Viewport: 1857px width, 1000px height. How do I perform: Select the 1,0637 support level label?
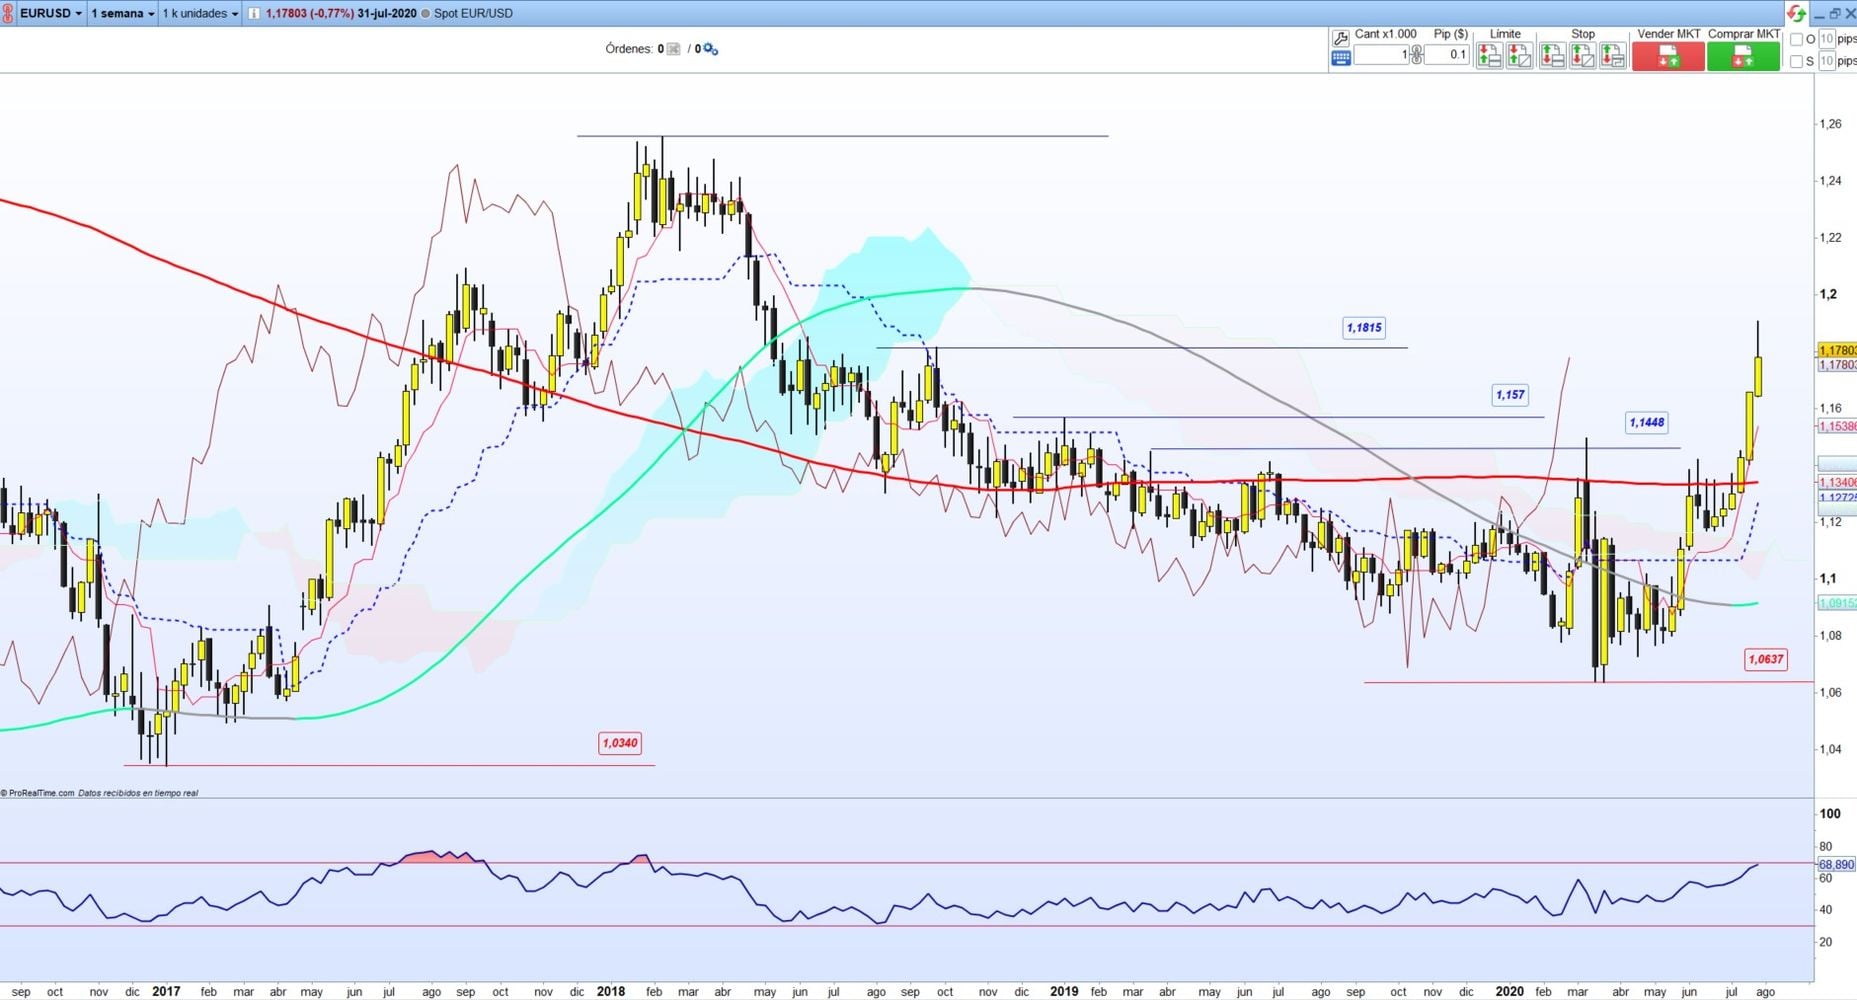click(x=1765, y=659)
